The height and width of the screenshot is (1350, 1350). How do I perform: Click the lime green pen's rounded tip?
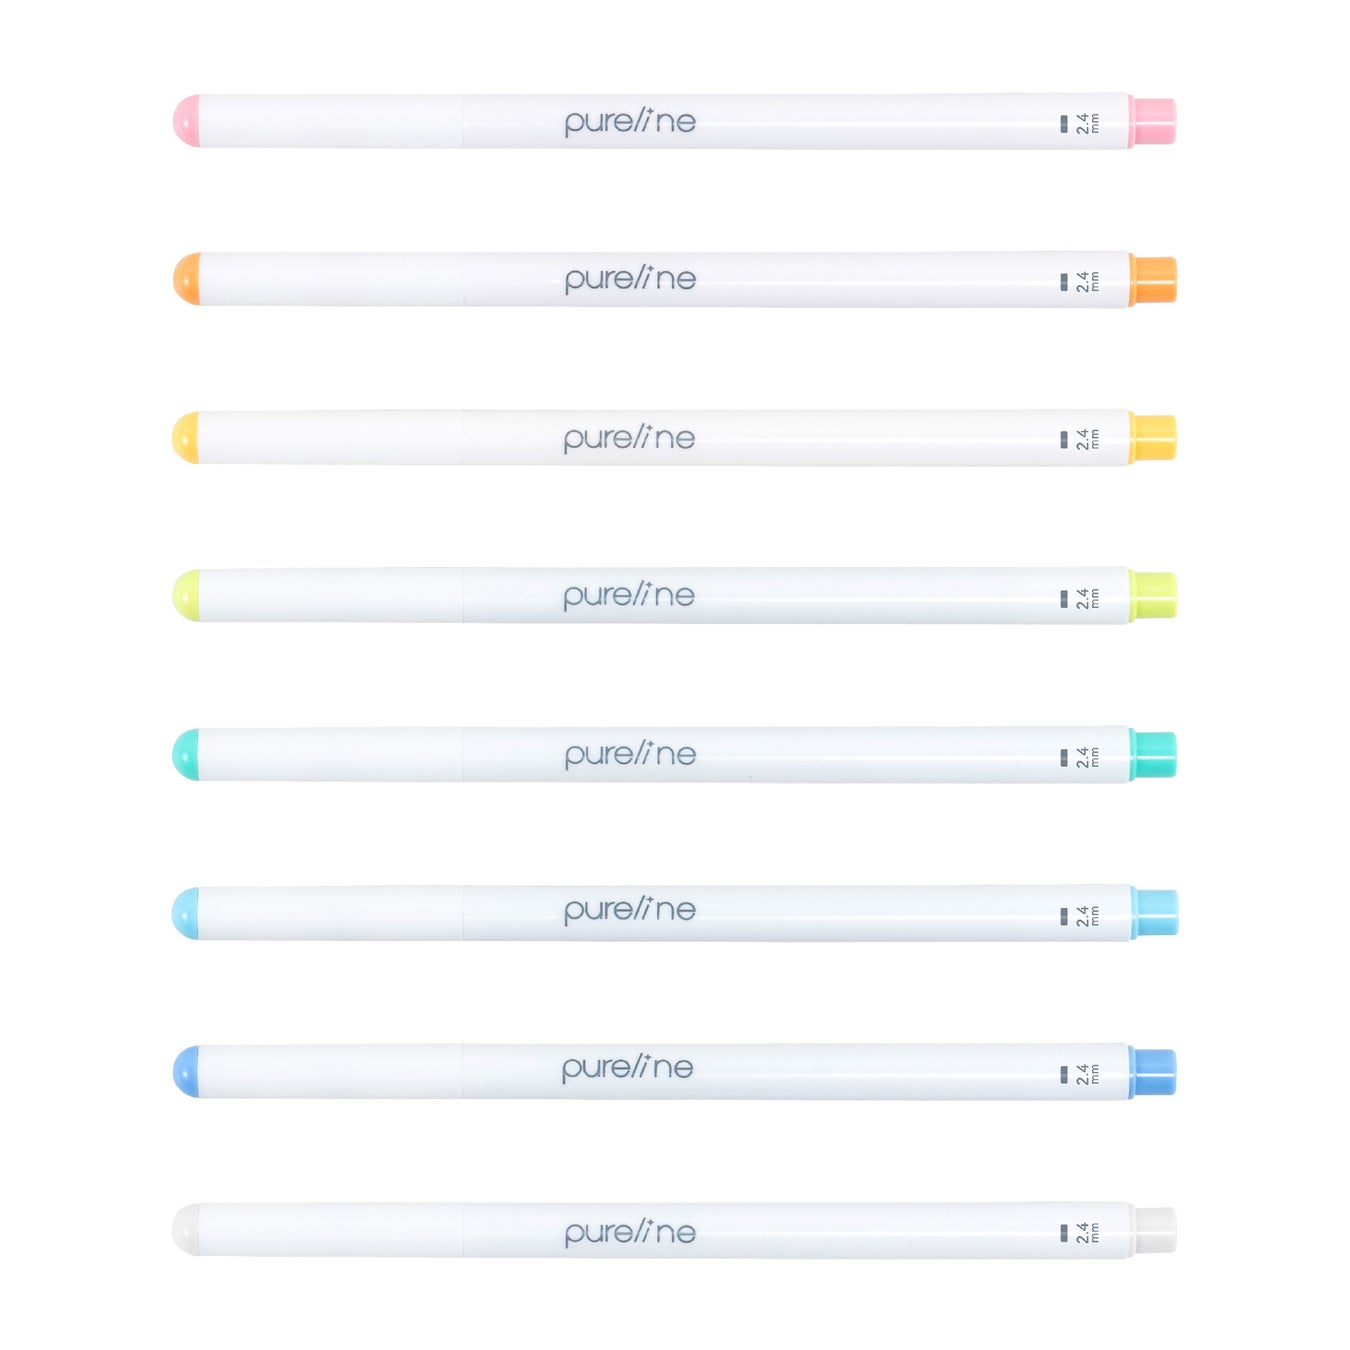187,596
